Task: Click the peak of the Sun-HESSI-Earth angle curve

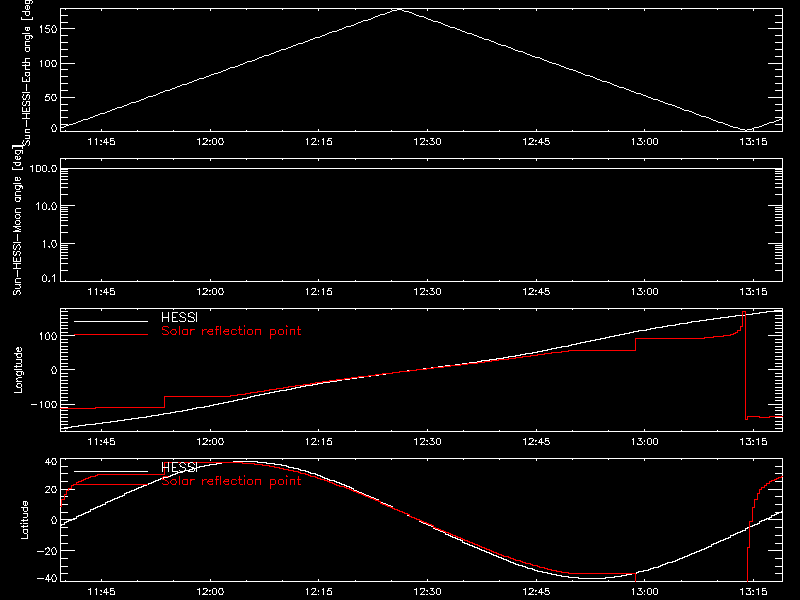Action: pyautogui.click(x=399, y=9)
